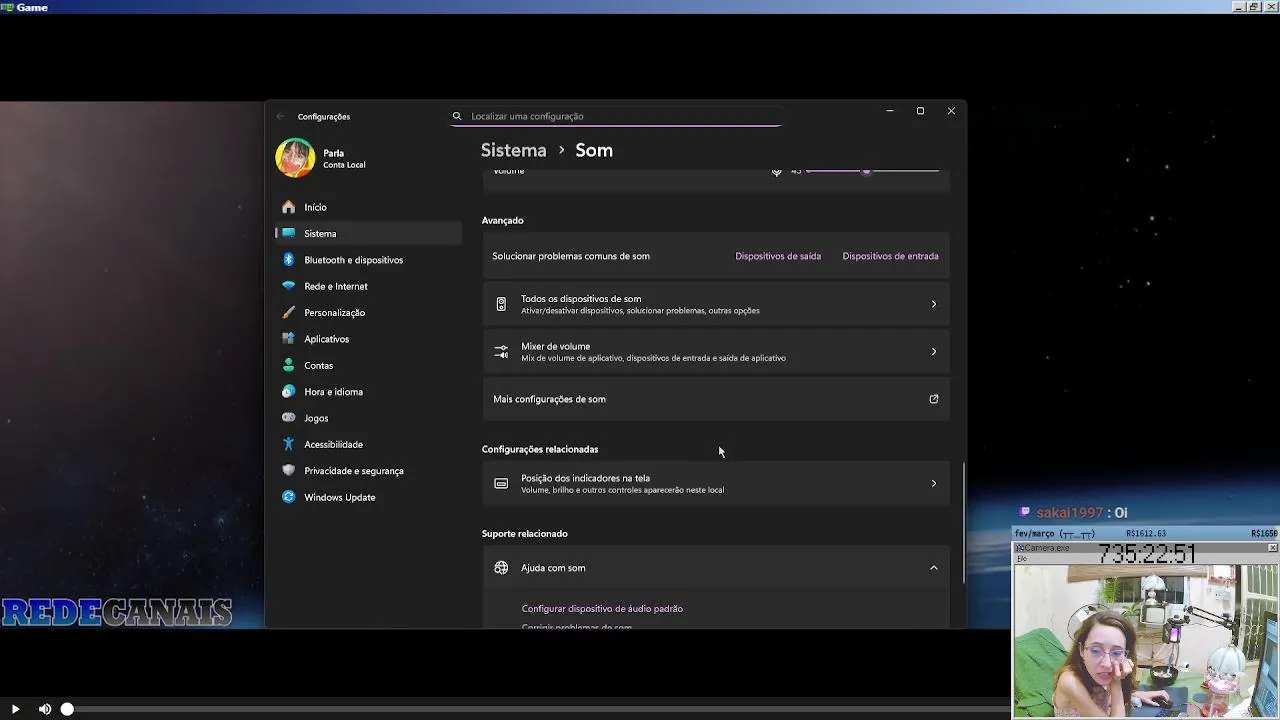The image size is (1280, 720).
Task: Click the Aplicativos grid icon
Action: click(x=289, y=339)
